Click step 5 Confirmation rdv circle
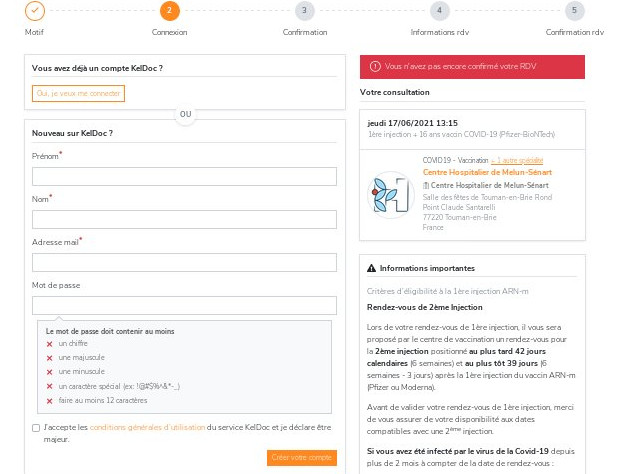 (x=575, y=10)
